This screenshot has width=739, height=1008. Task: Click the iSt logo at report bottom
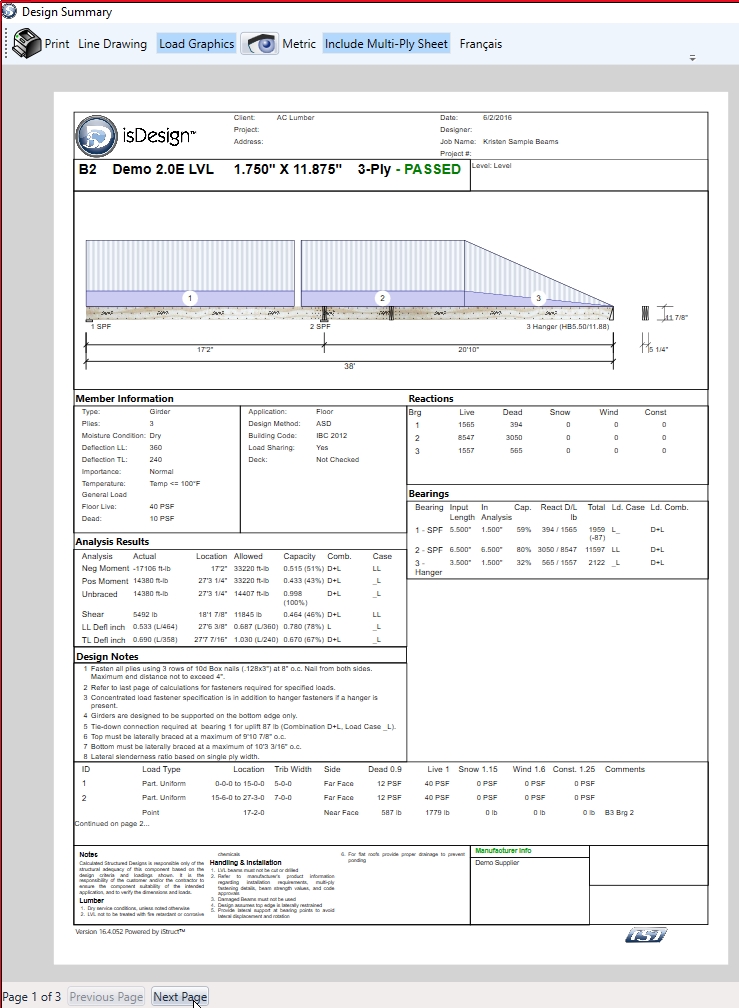(646, 935)
